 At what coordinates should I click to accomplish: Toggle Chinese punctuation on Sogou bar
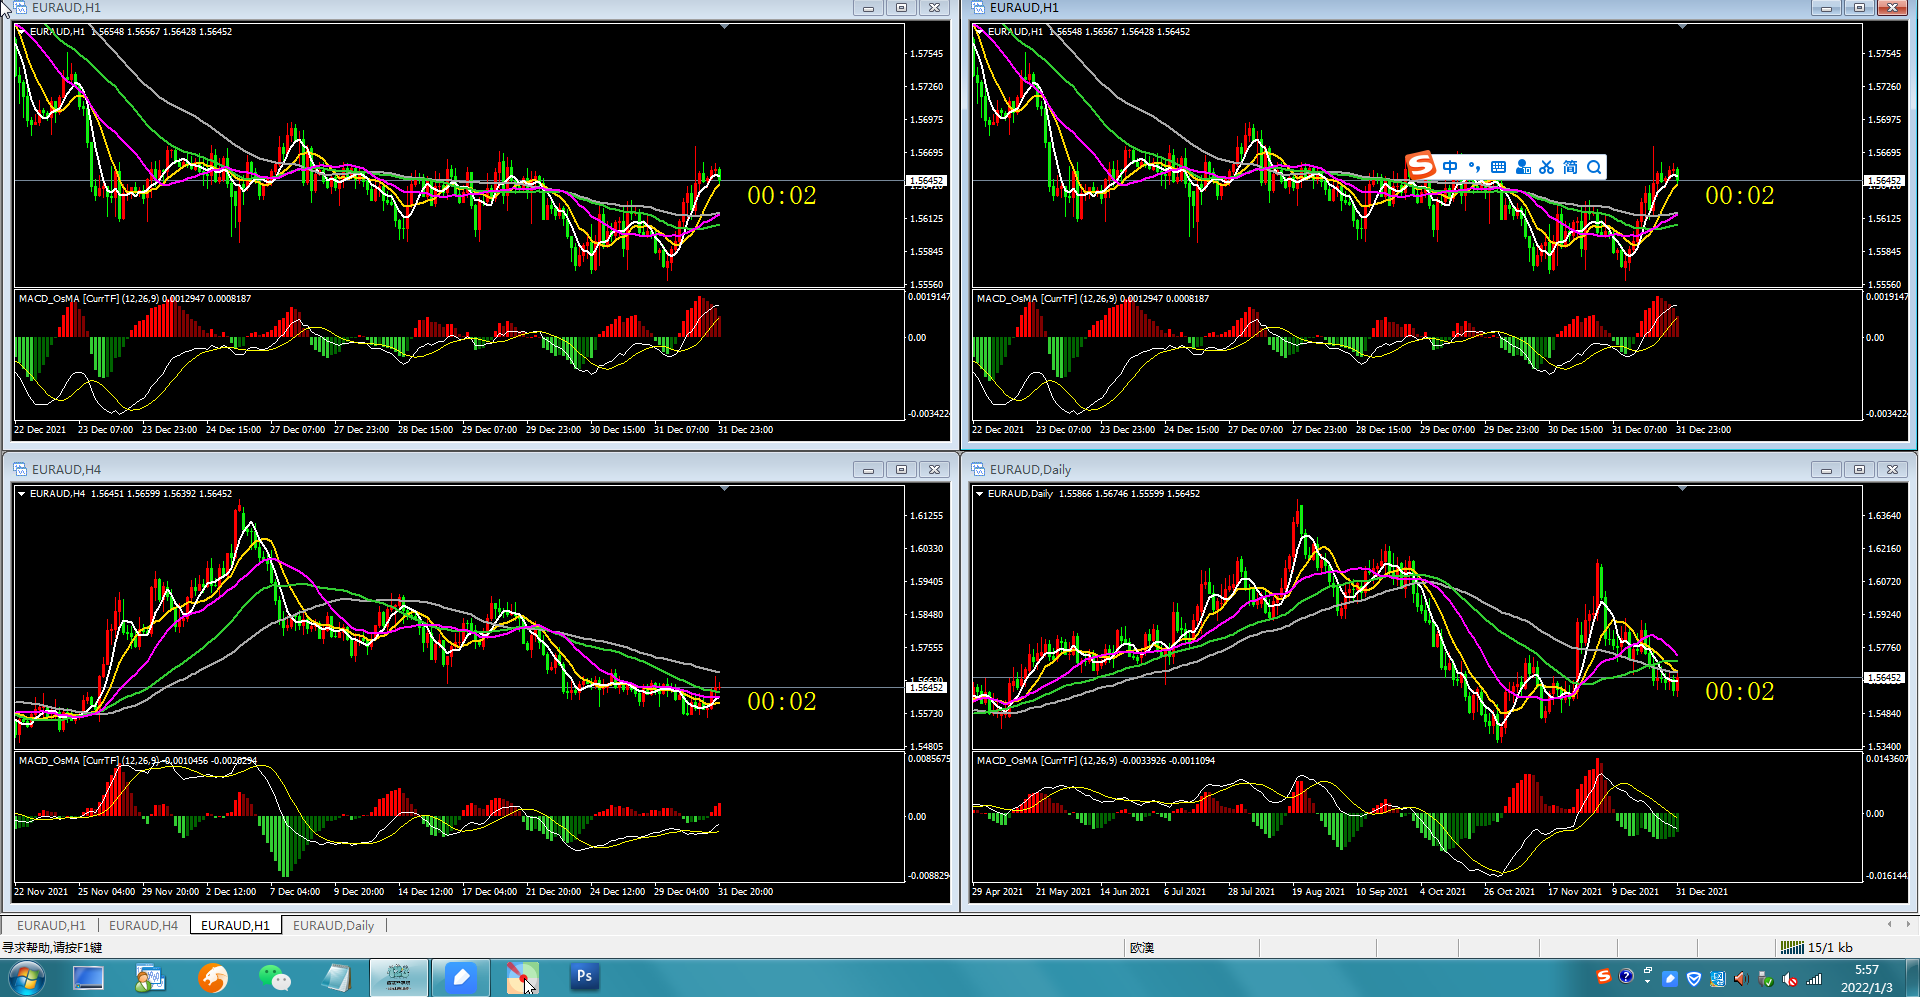pyautogui.click(x=1474, y=167)
